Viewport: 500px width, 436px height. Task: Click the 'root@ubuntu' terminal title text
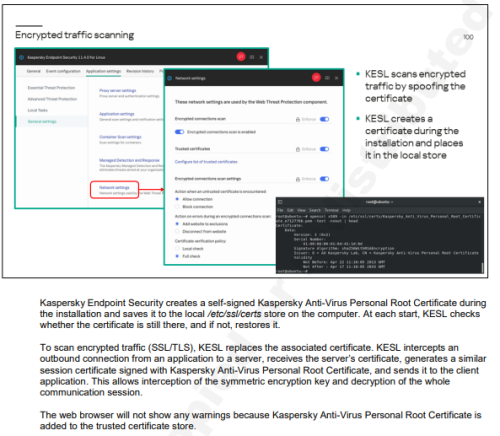tap(379, 202)
